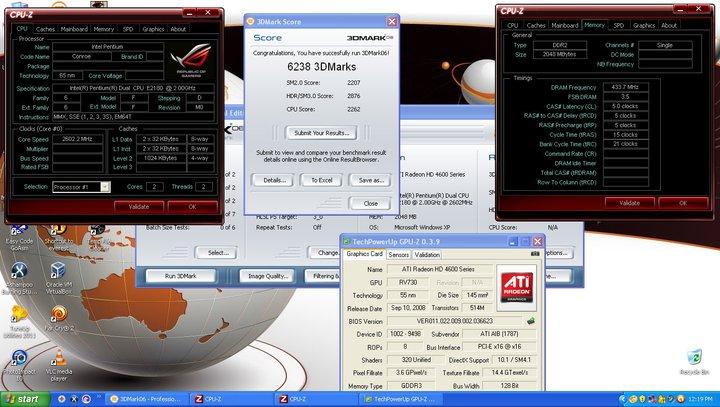The height and width of the screenshot is (407, 720).
Task: Click the Save as... button
Action: point(370,180)
